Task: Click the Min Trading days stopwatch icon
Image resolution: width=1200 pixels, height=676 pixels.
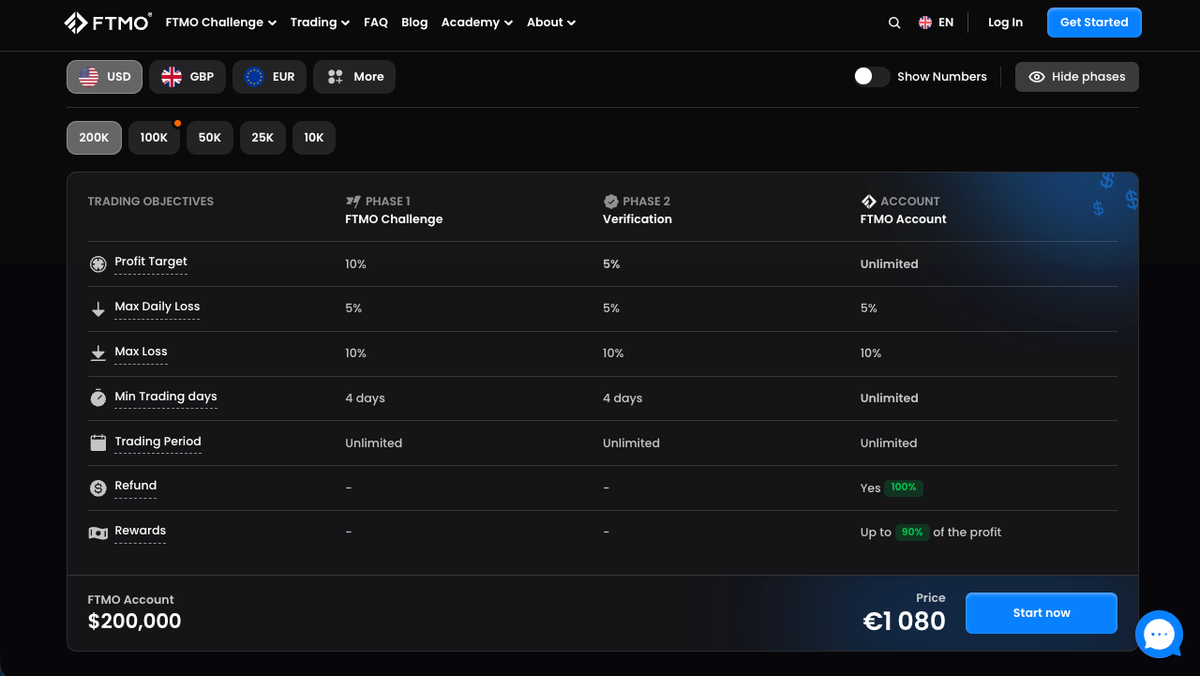Action: tap(98, 398)
